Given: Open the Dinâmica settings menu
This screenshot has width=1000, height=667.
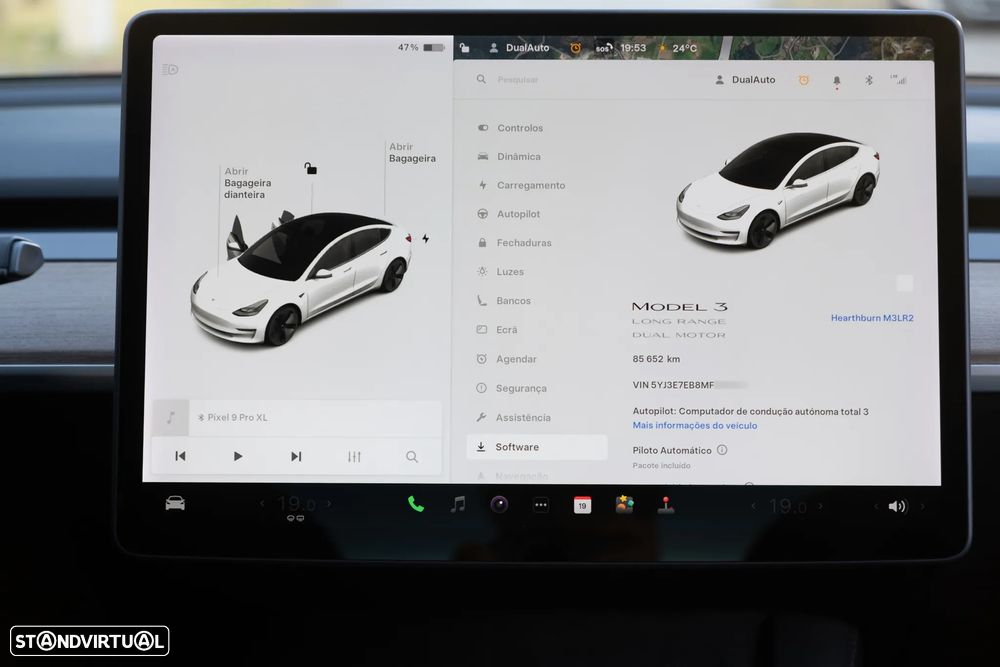Looking at the screenshot, I should (x=510, y=157).
